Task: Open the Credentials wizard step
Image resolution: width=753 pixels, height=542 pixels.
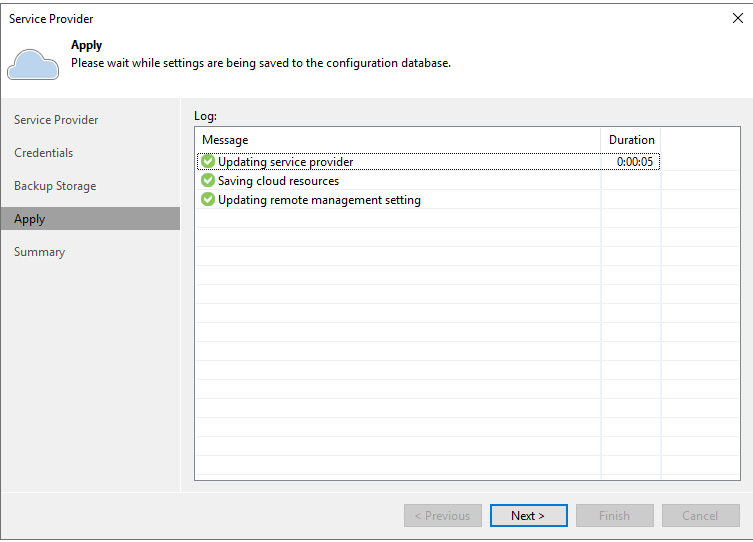Action: 44,153
